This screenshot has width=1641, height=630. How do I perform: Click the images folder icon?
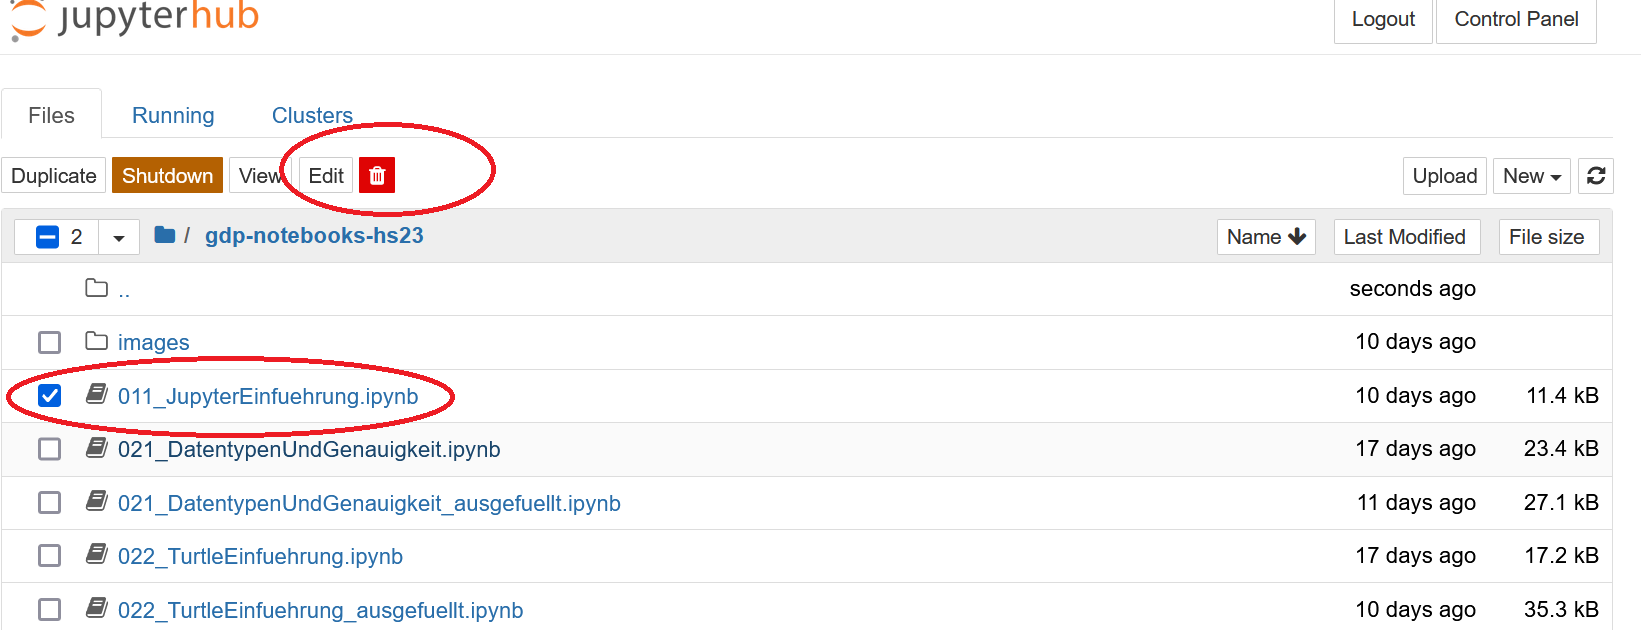click(97, 341)
